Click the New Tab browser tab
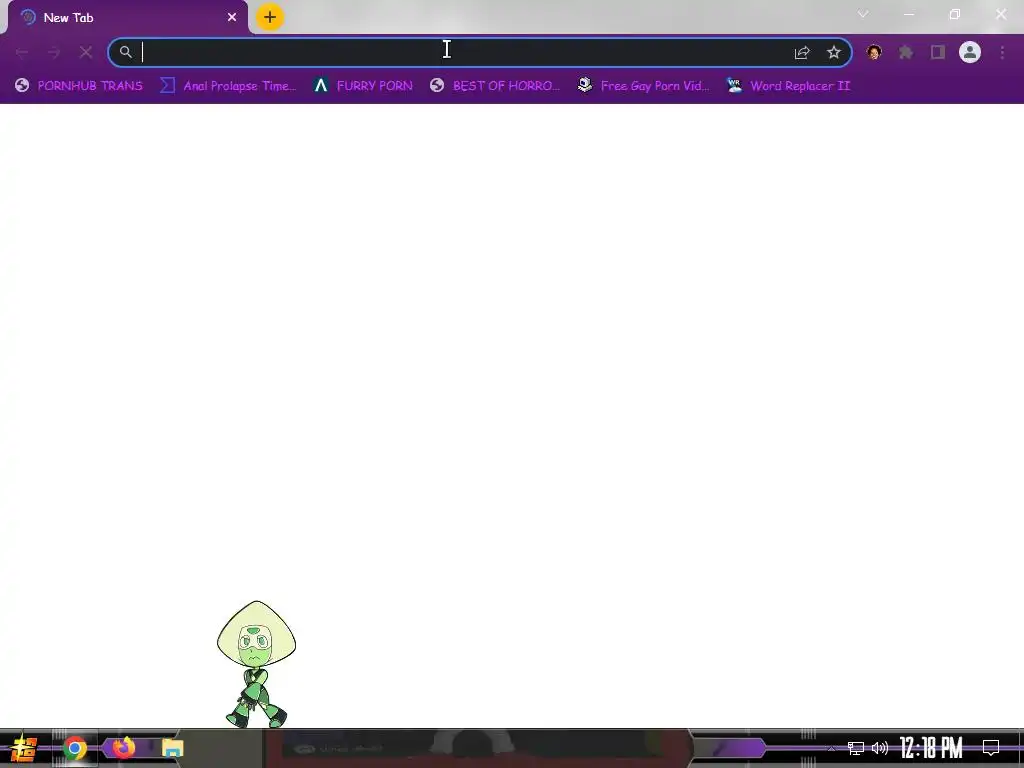Viewport: 1024px width, 768px height. [128, 18]
